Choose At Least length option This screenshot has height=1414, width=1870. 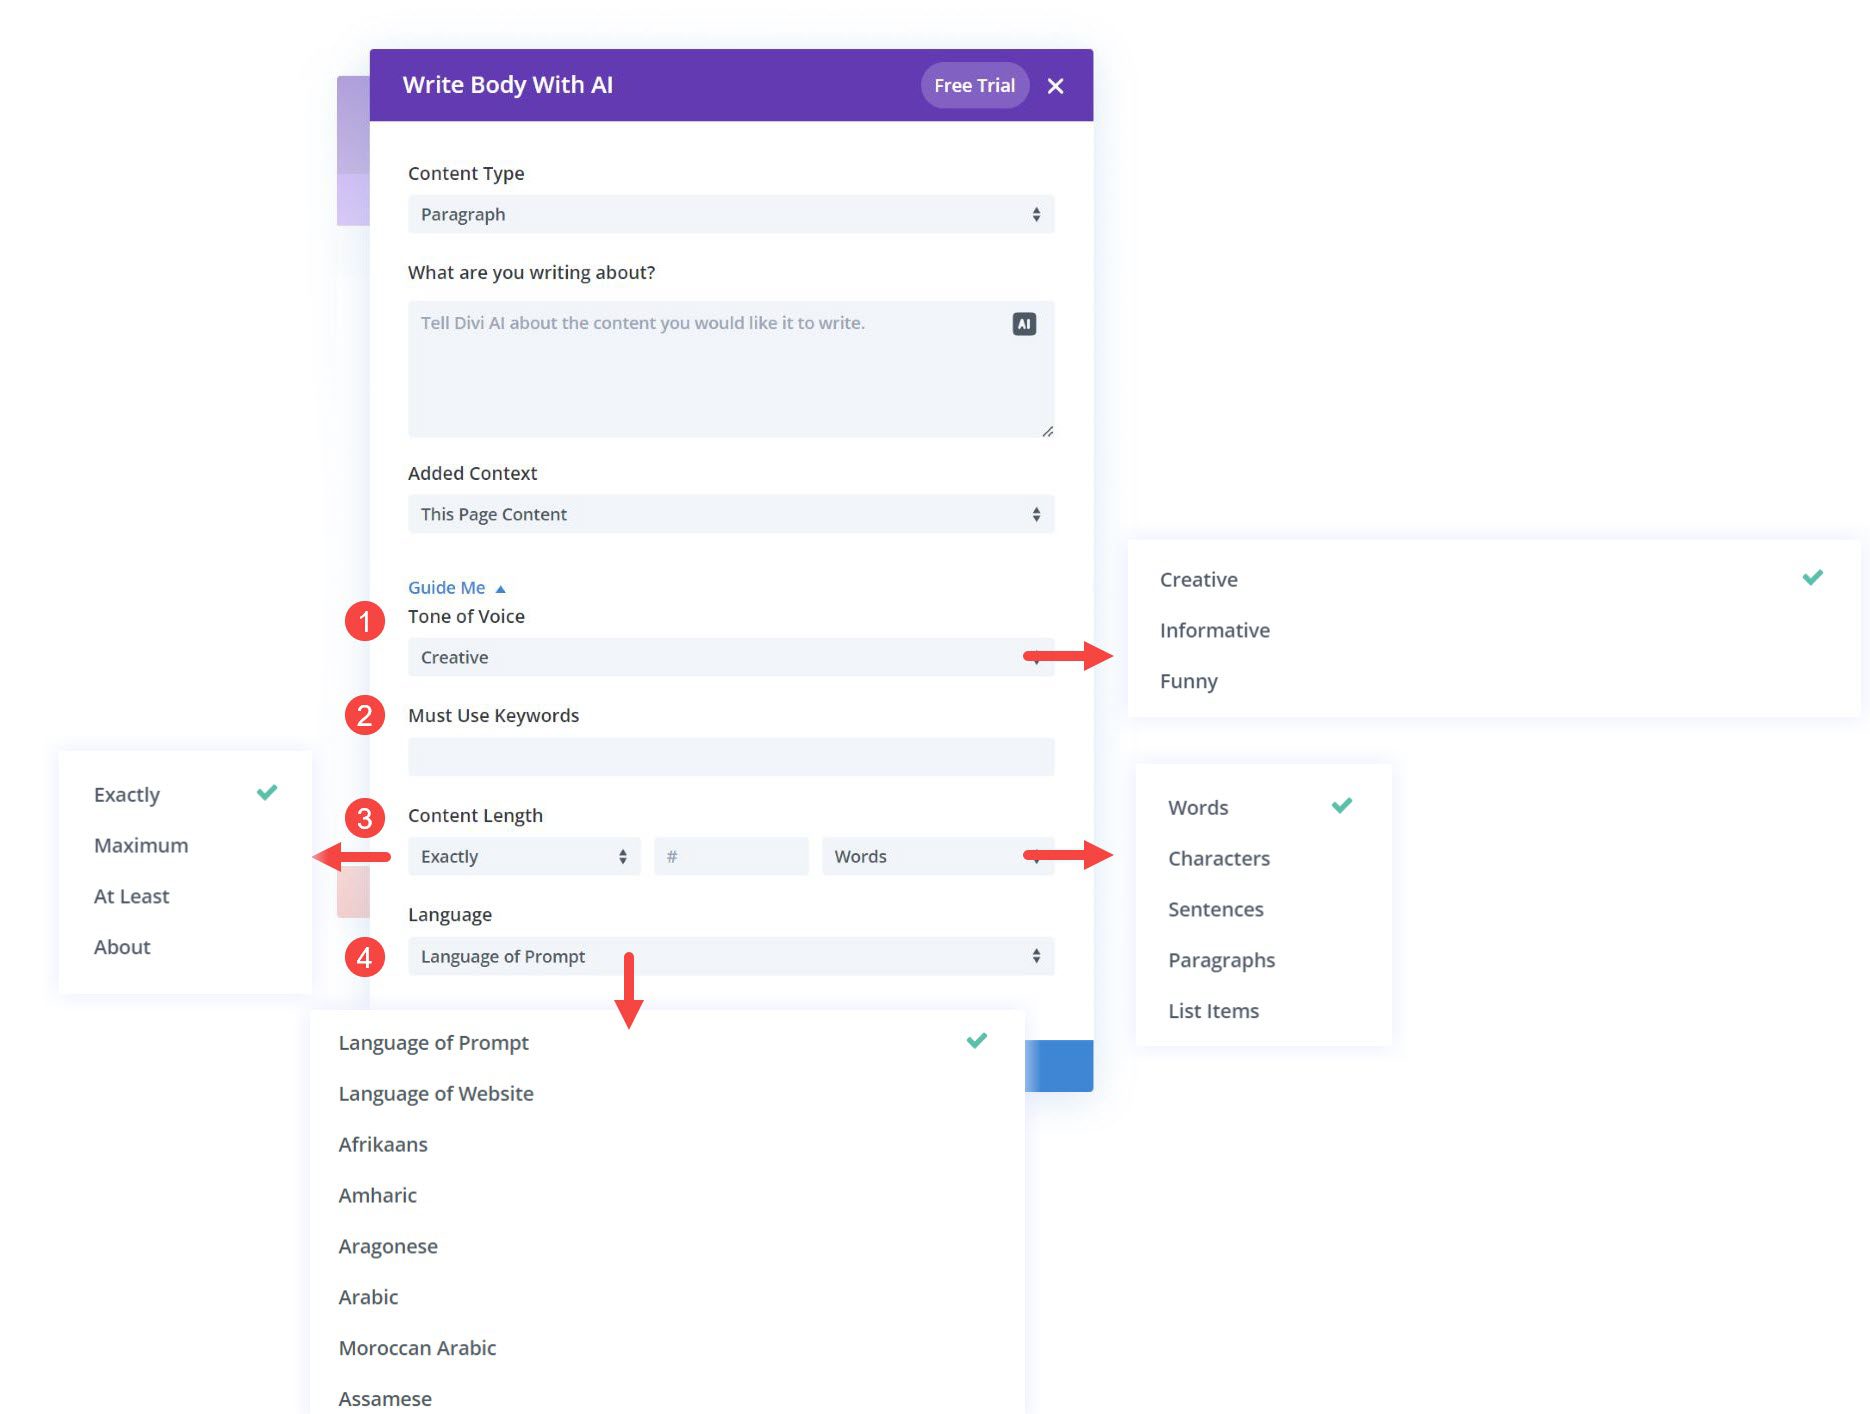[132, 897]
